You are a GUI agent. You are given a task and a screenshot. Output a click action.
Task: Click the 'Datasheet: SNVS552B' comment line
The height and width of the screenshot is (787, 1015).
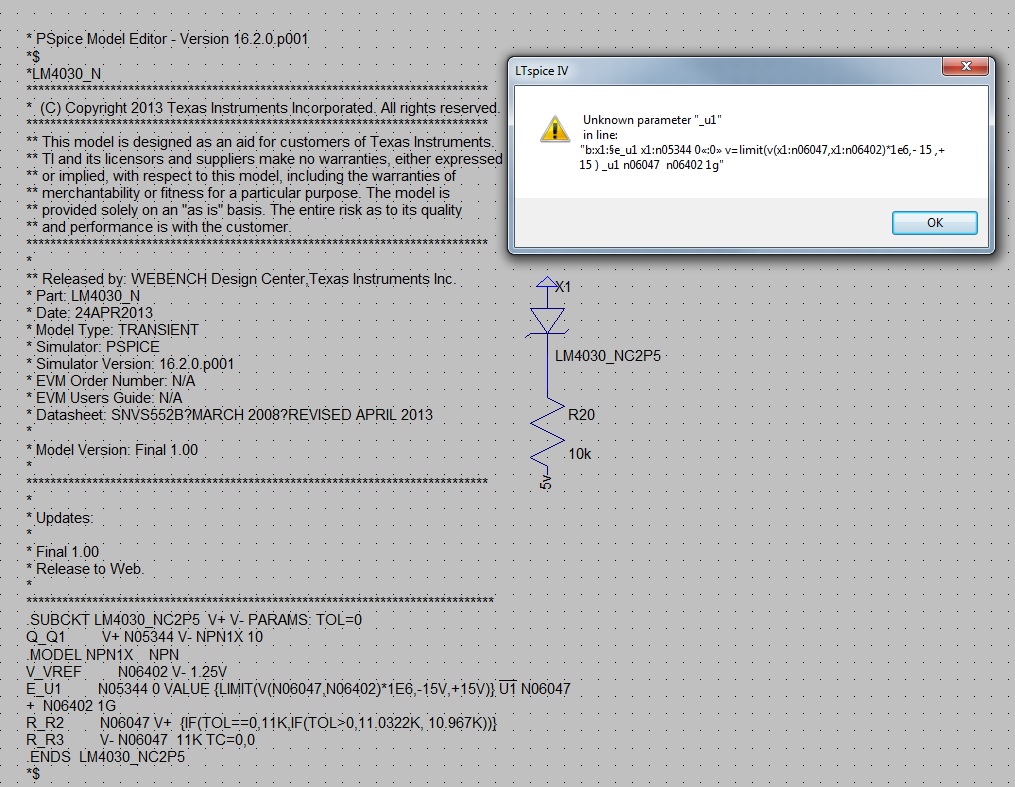[x=229, y=415]
